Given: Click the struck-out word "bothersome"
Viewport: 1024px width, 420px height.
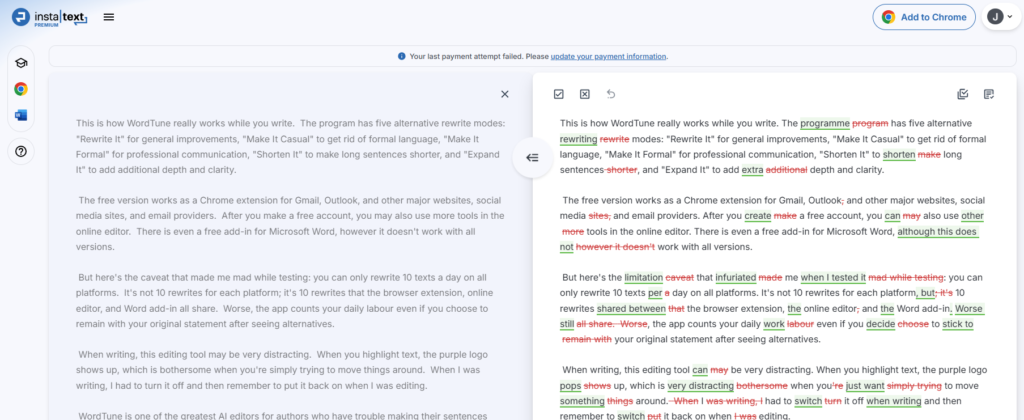Looking at the screenshot, I should (761, 385).
